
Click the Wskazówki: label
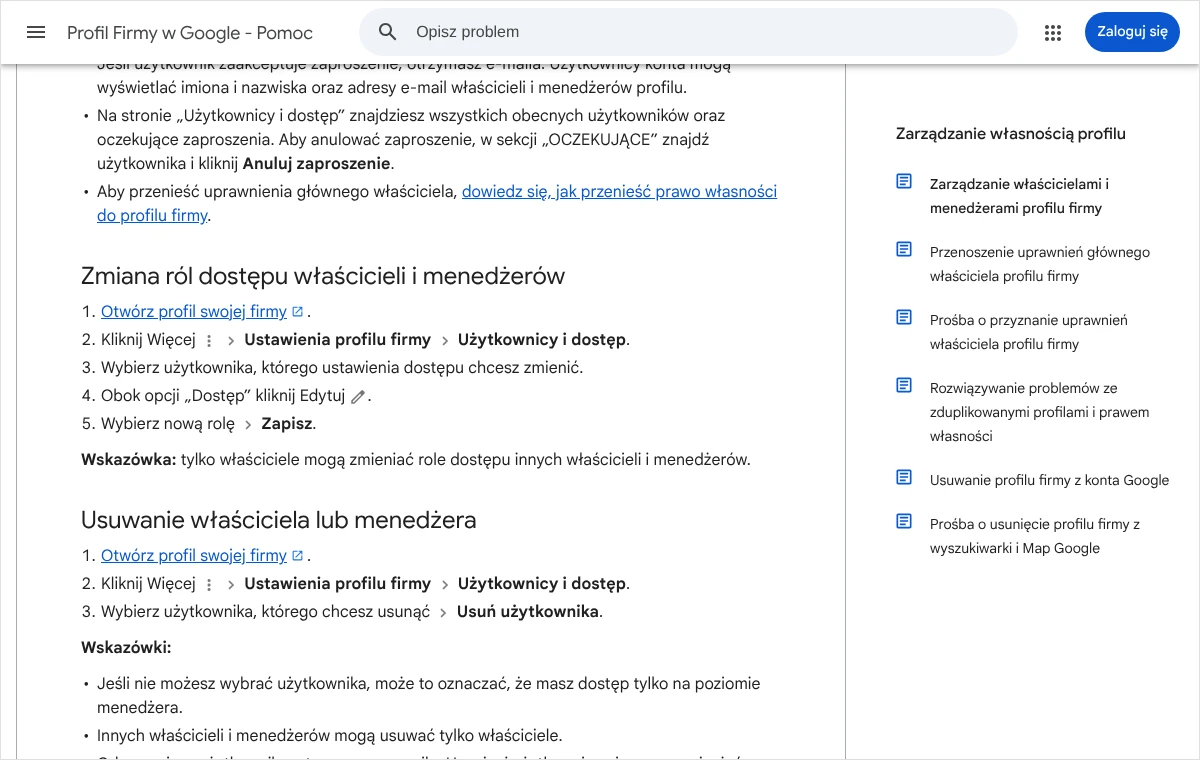pos(126,648)
